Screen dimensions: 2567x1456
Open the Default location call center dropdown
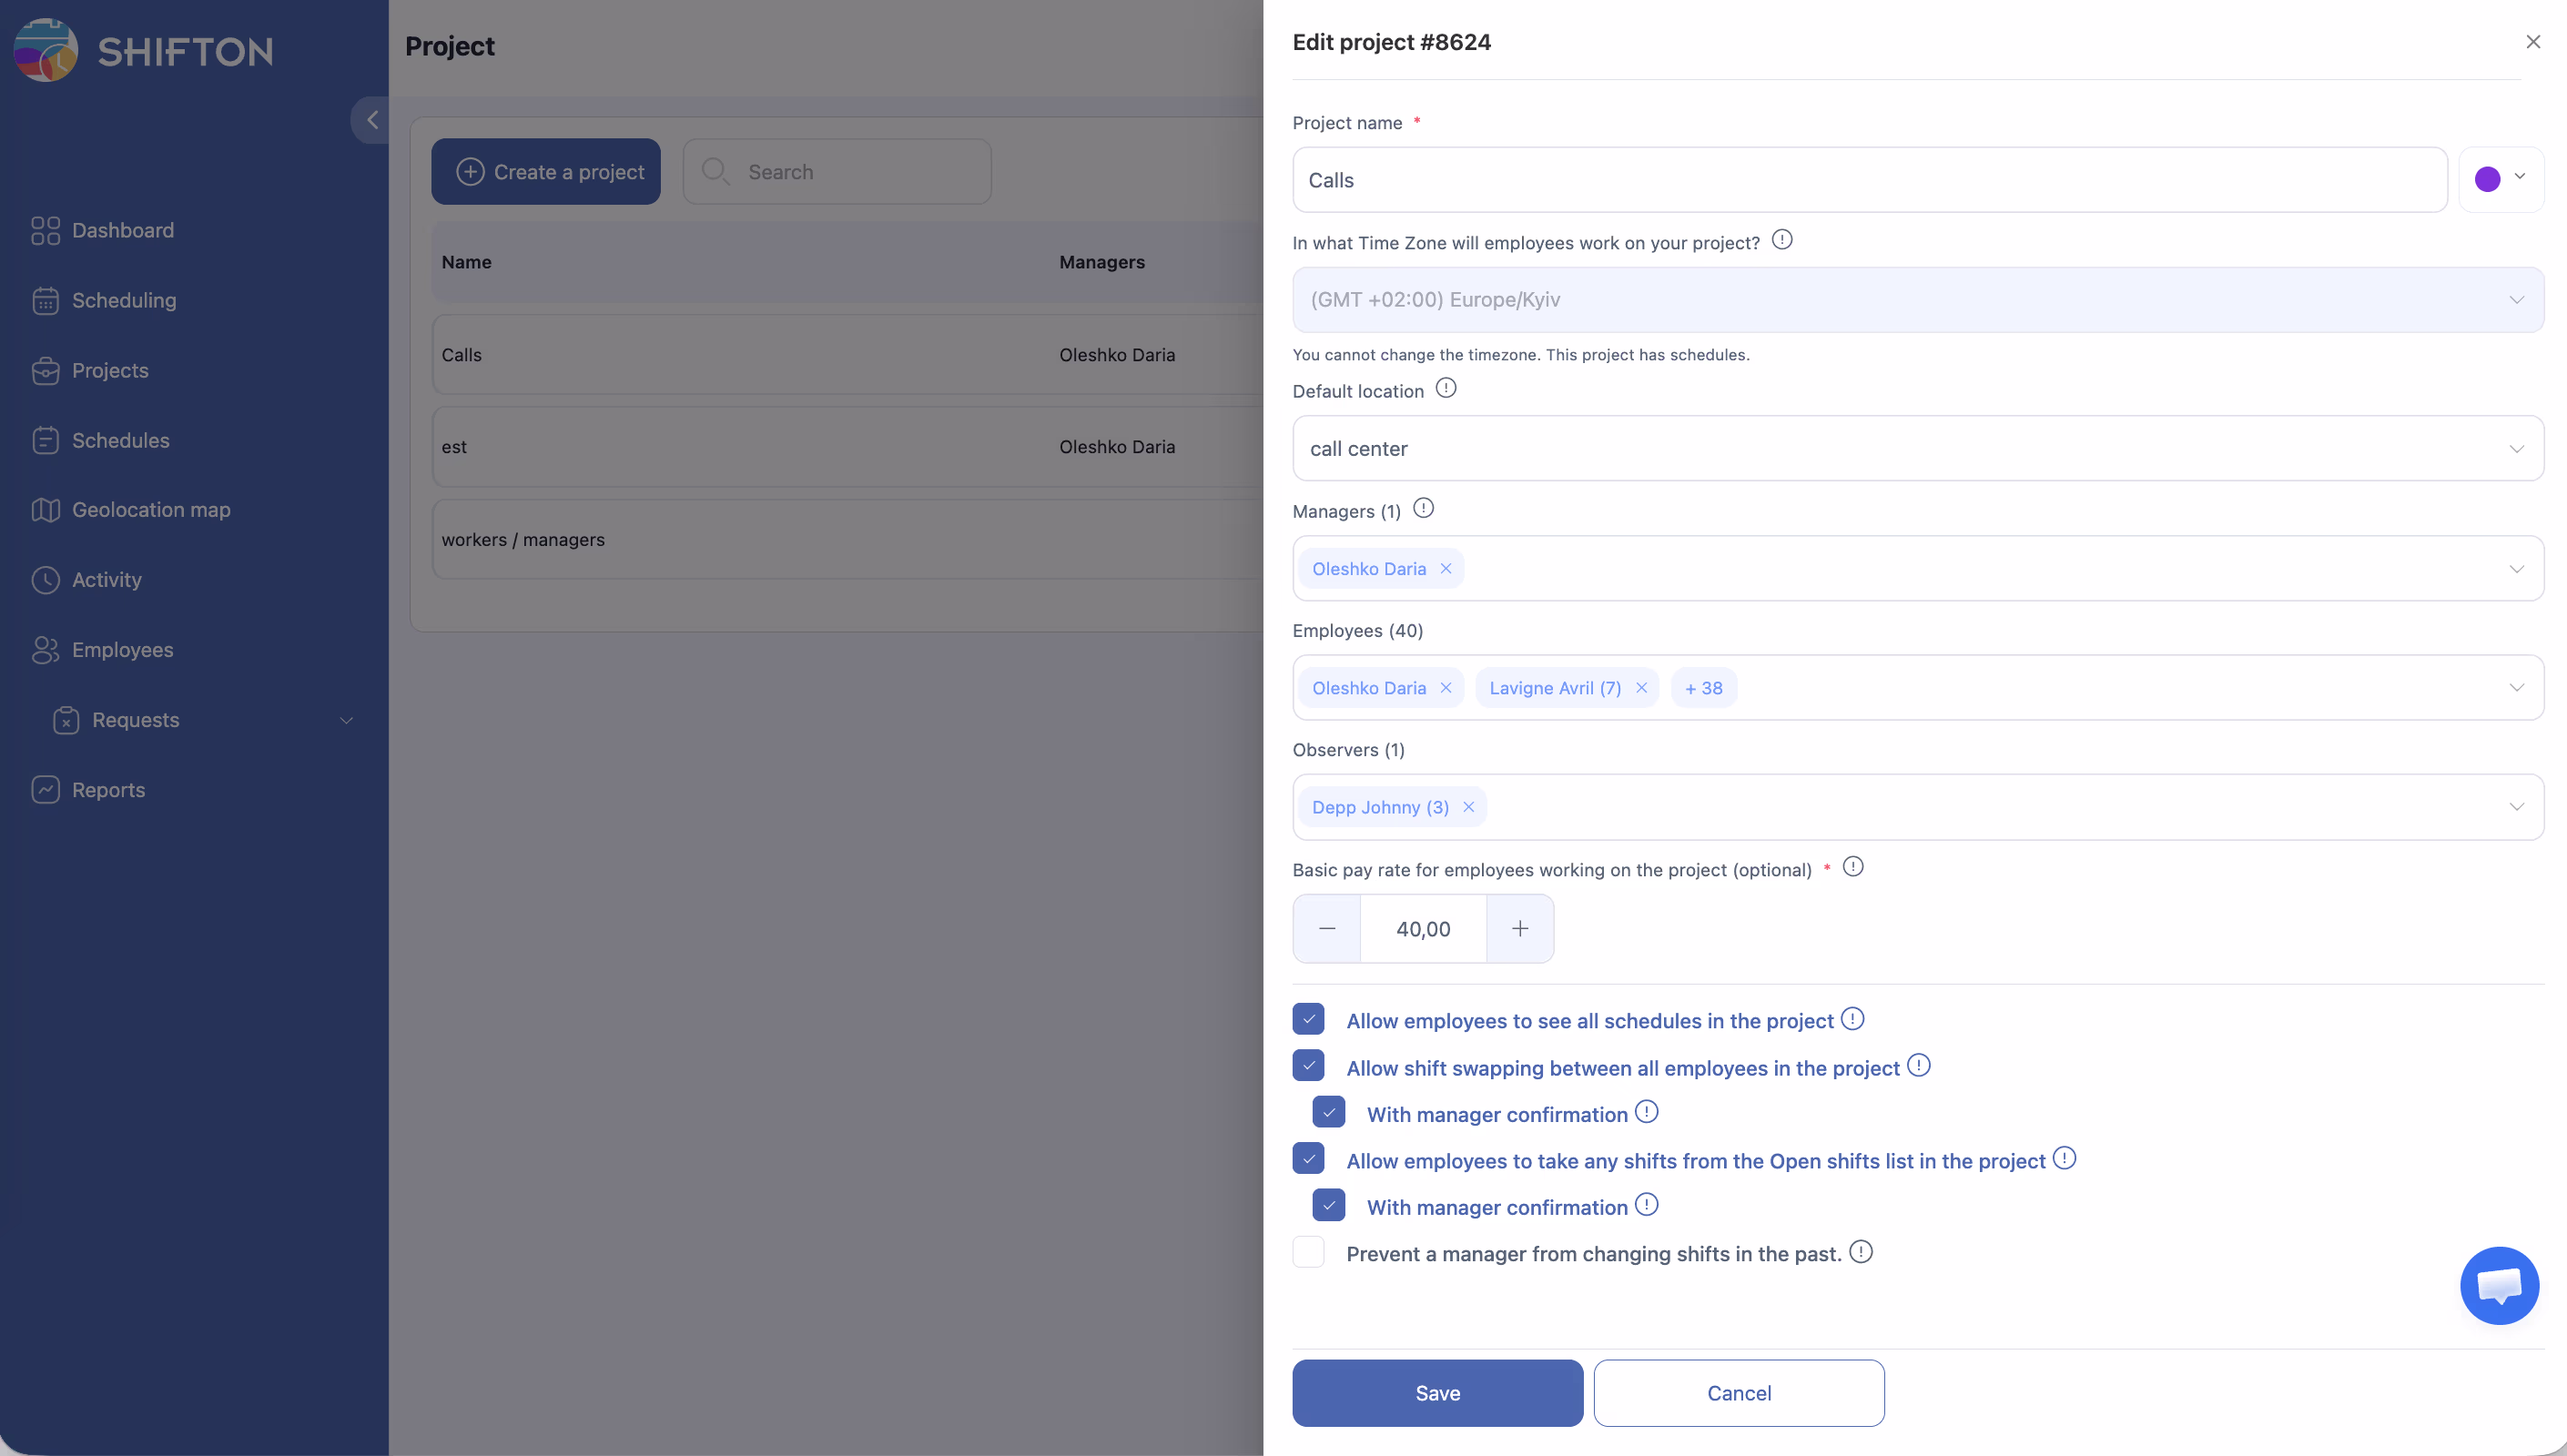click(x=1917, y=449)
